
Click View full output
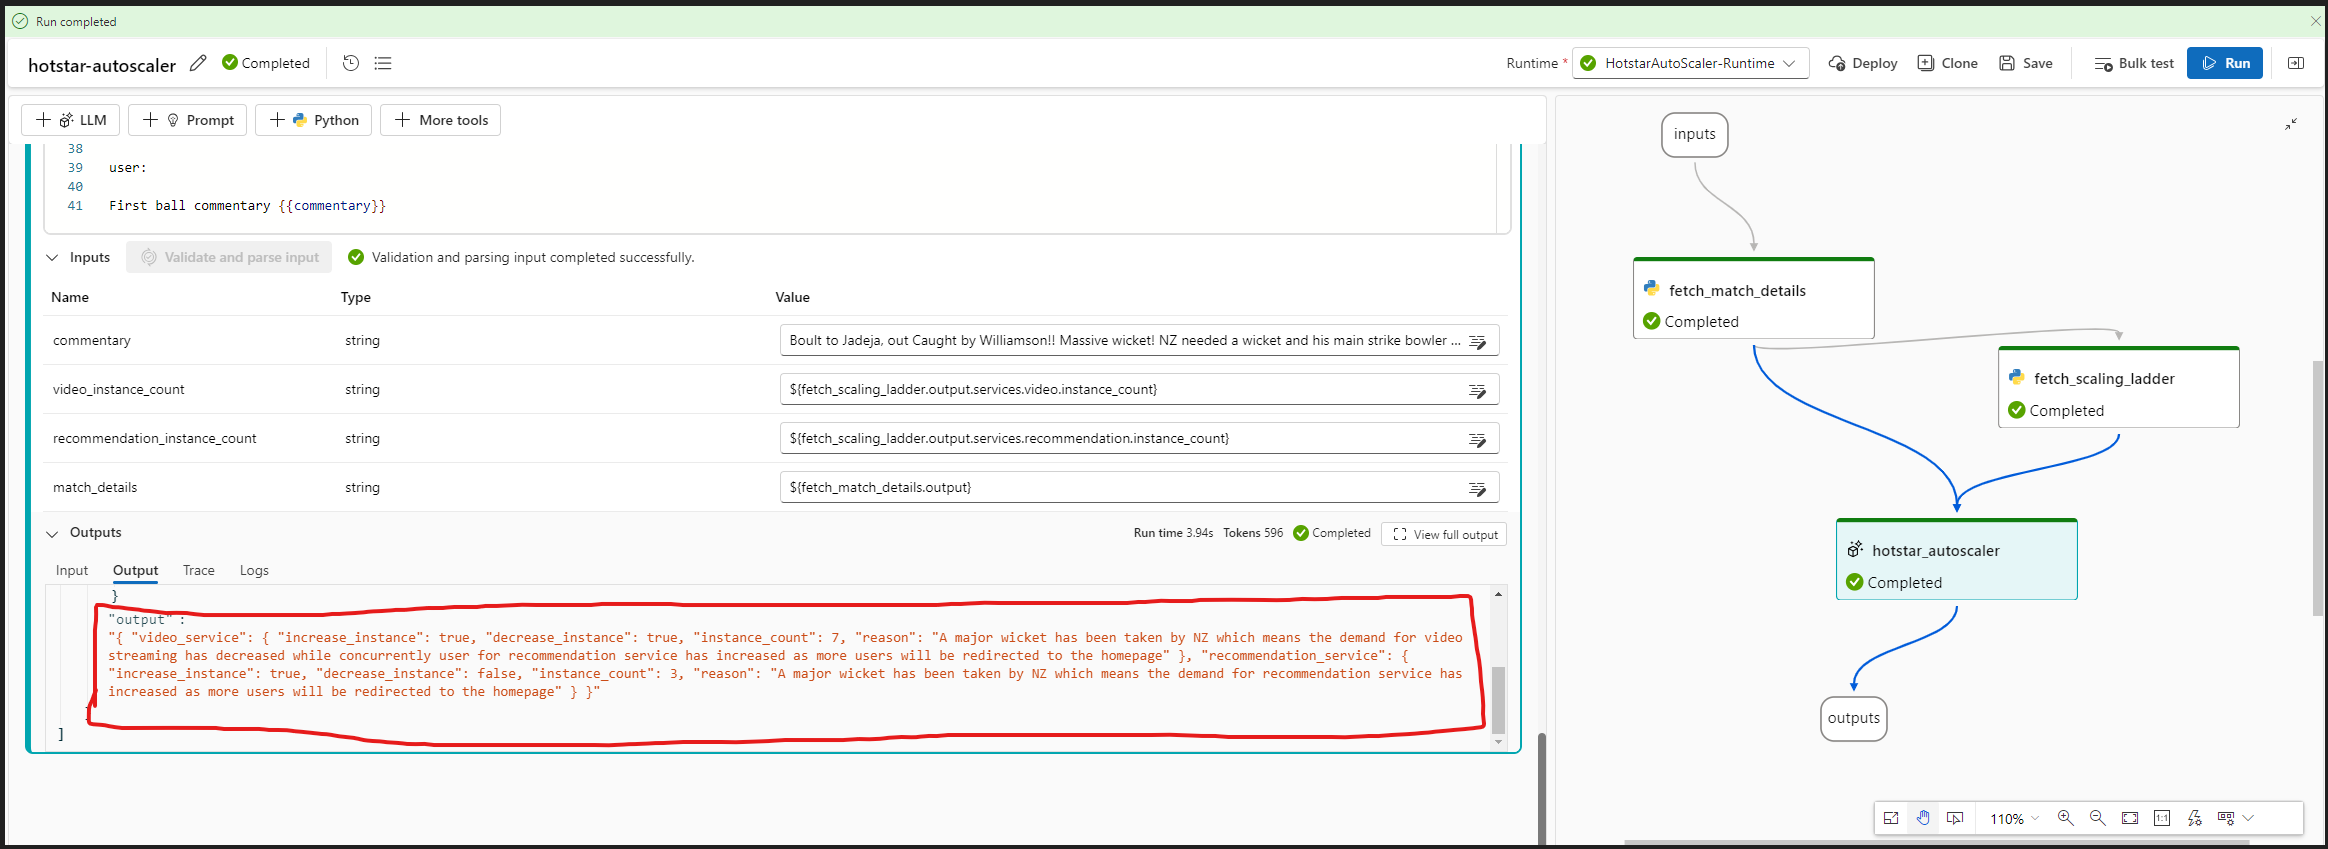1445,534
